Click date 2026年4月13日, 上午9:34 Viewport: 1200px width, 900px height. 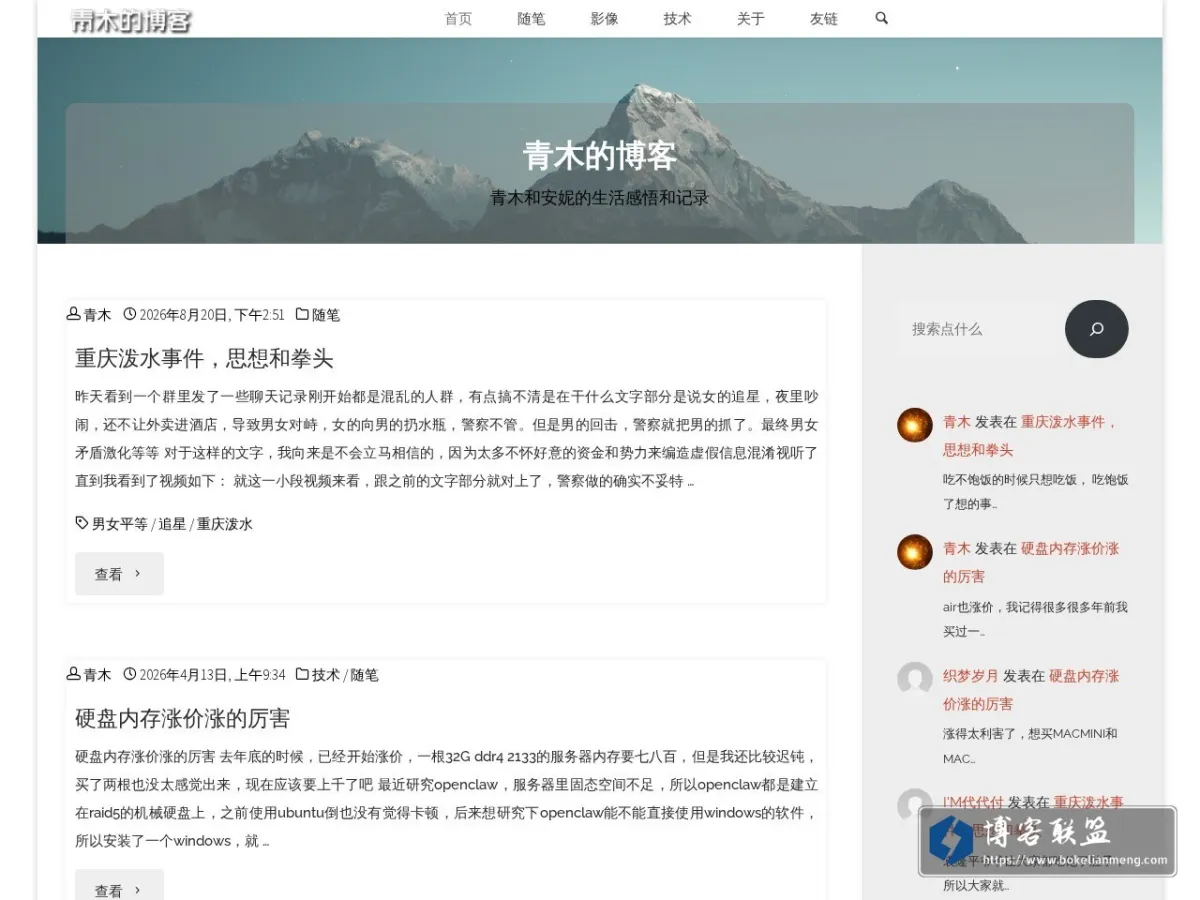click(x=212, y=675)
